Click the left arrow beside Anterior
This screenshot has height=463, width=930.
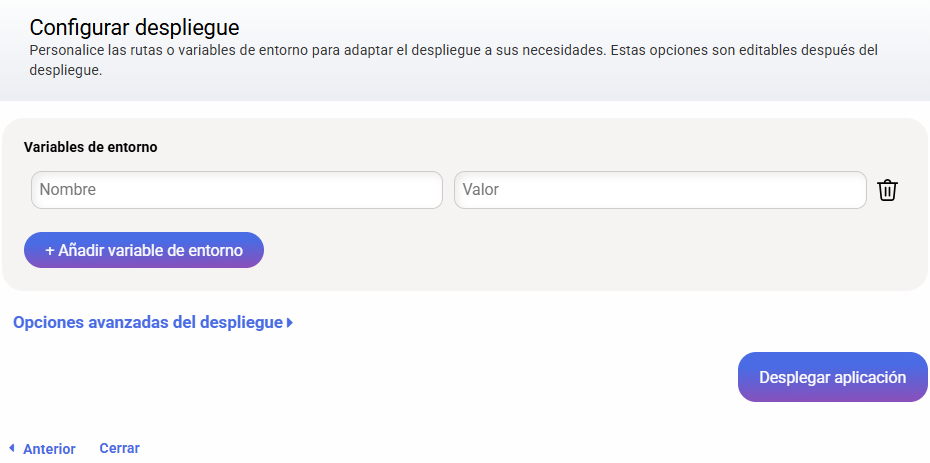point(11,448)
